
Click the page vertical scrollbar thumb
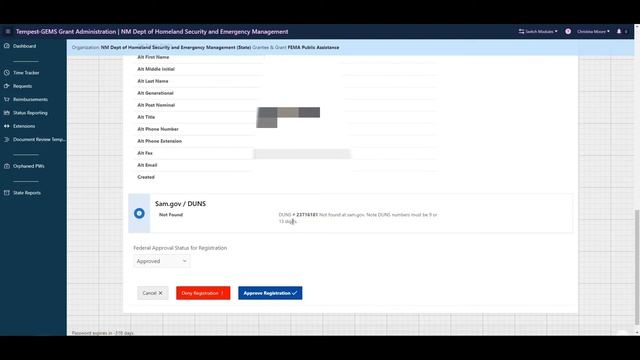coord(637,267)
